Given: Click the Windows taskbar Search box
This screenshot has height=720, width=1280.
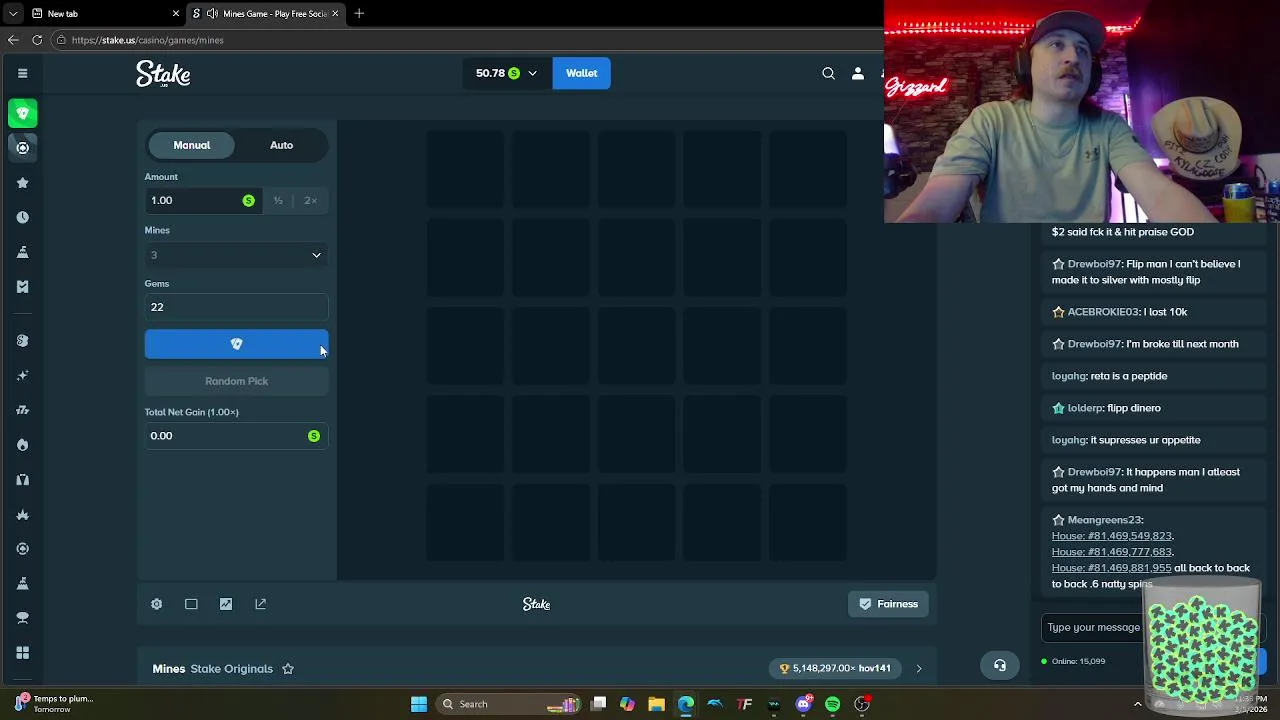Looking at the screenshot, I should pyautogui.click(x=508, y=704).
